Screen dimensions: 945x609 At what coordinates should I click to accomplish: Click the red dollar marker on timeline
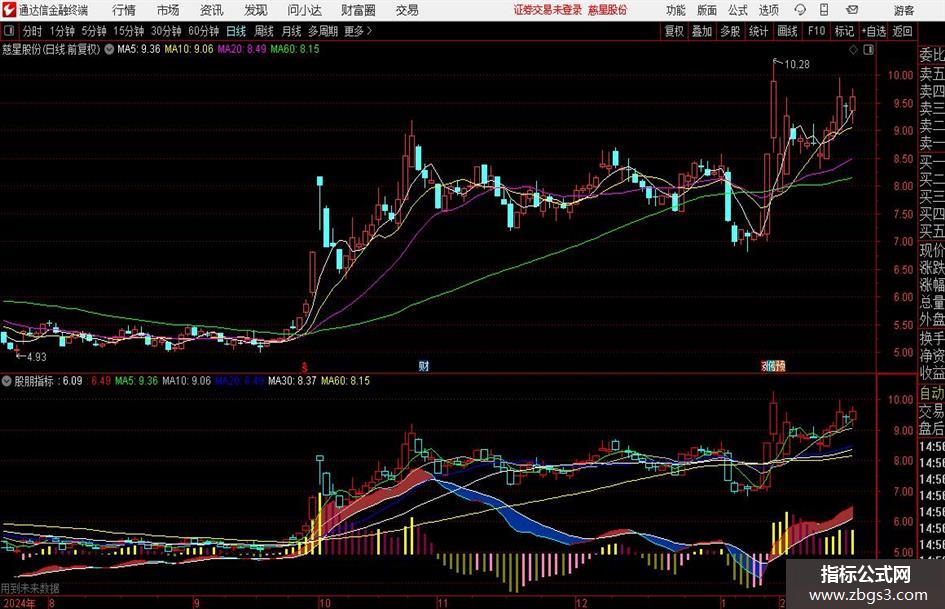[305, 366]
